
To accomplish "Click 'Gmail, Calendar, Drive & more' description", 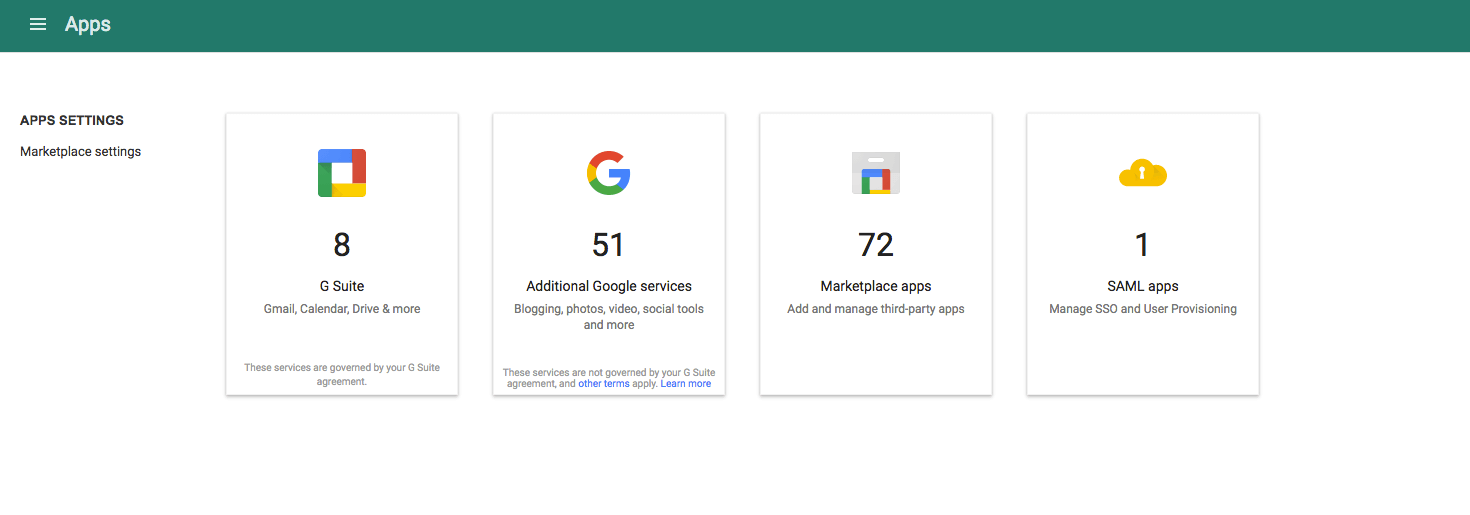I will pyautogui.click(x=342, y=309).
